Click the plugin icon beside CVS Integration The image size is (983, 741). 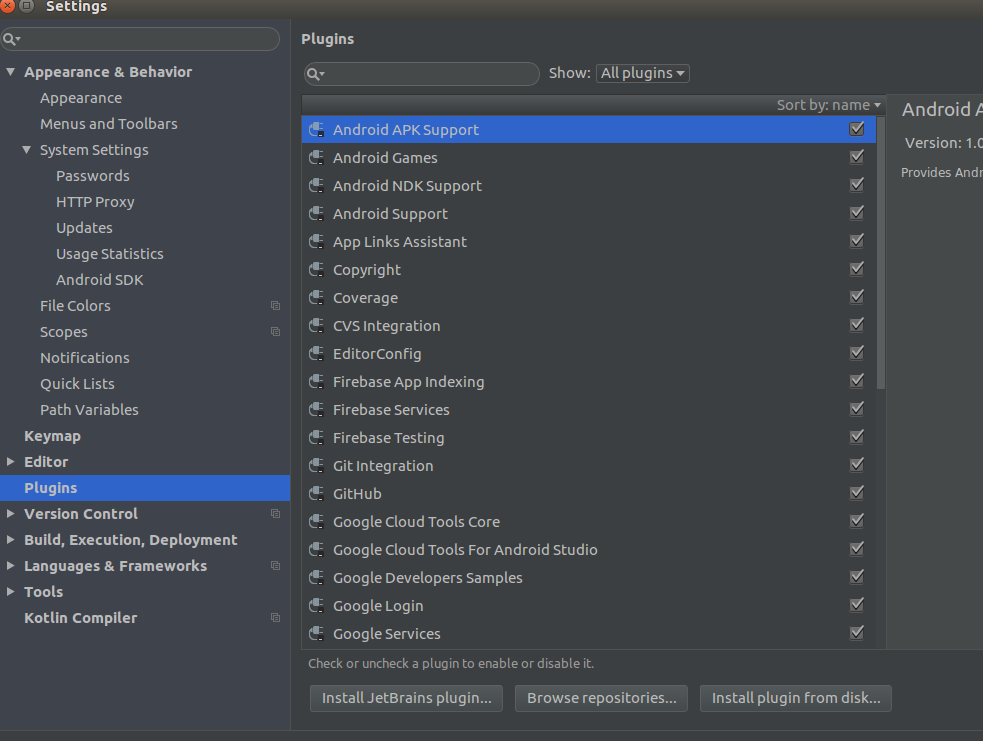[x=317, y=325]
